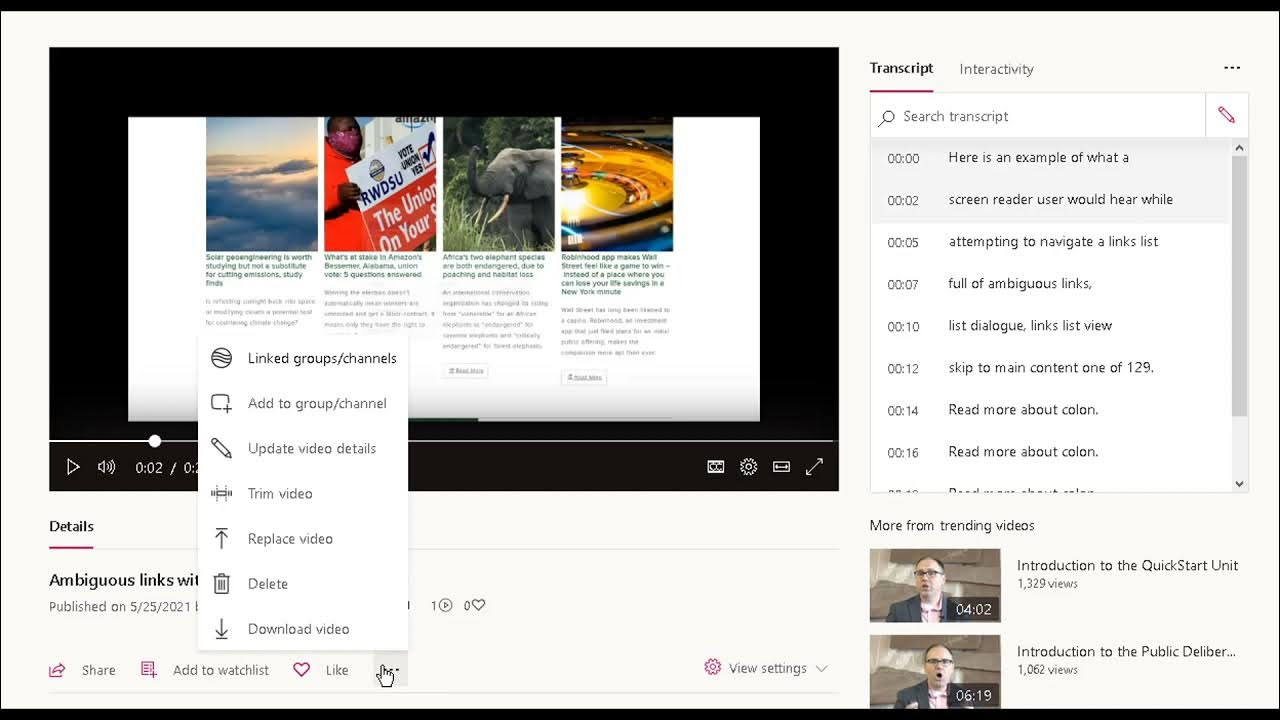This screenshot has width=1280, height=720.
Task: Switch to the Interactivity tab
Action: tap(995, 68)
